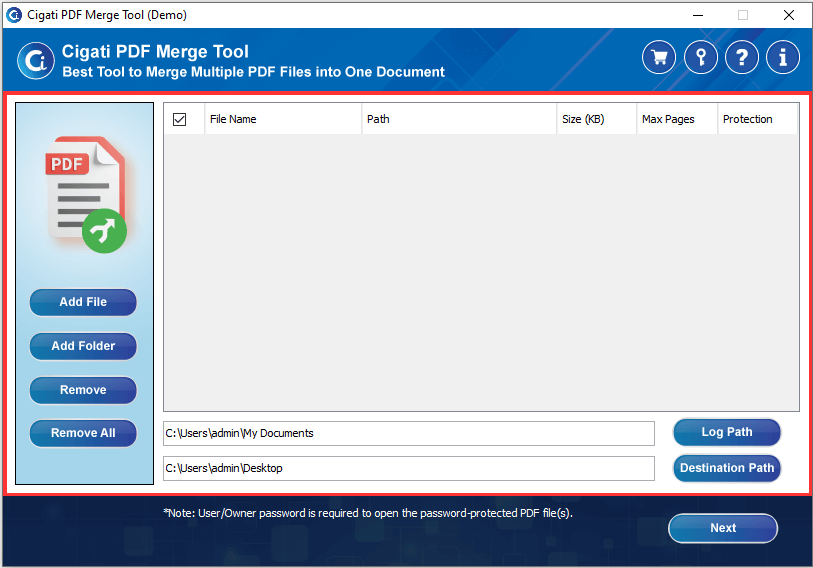Click the Max Pages column header
This screenshot has height=568, width=813.
[677, 119]
